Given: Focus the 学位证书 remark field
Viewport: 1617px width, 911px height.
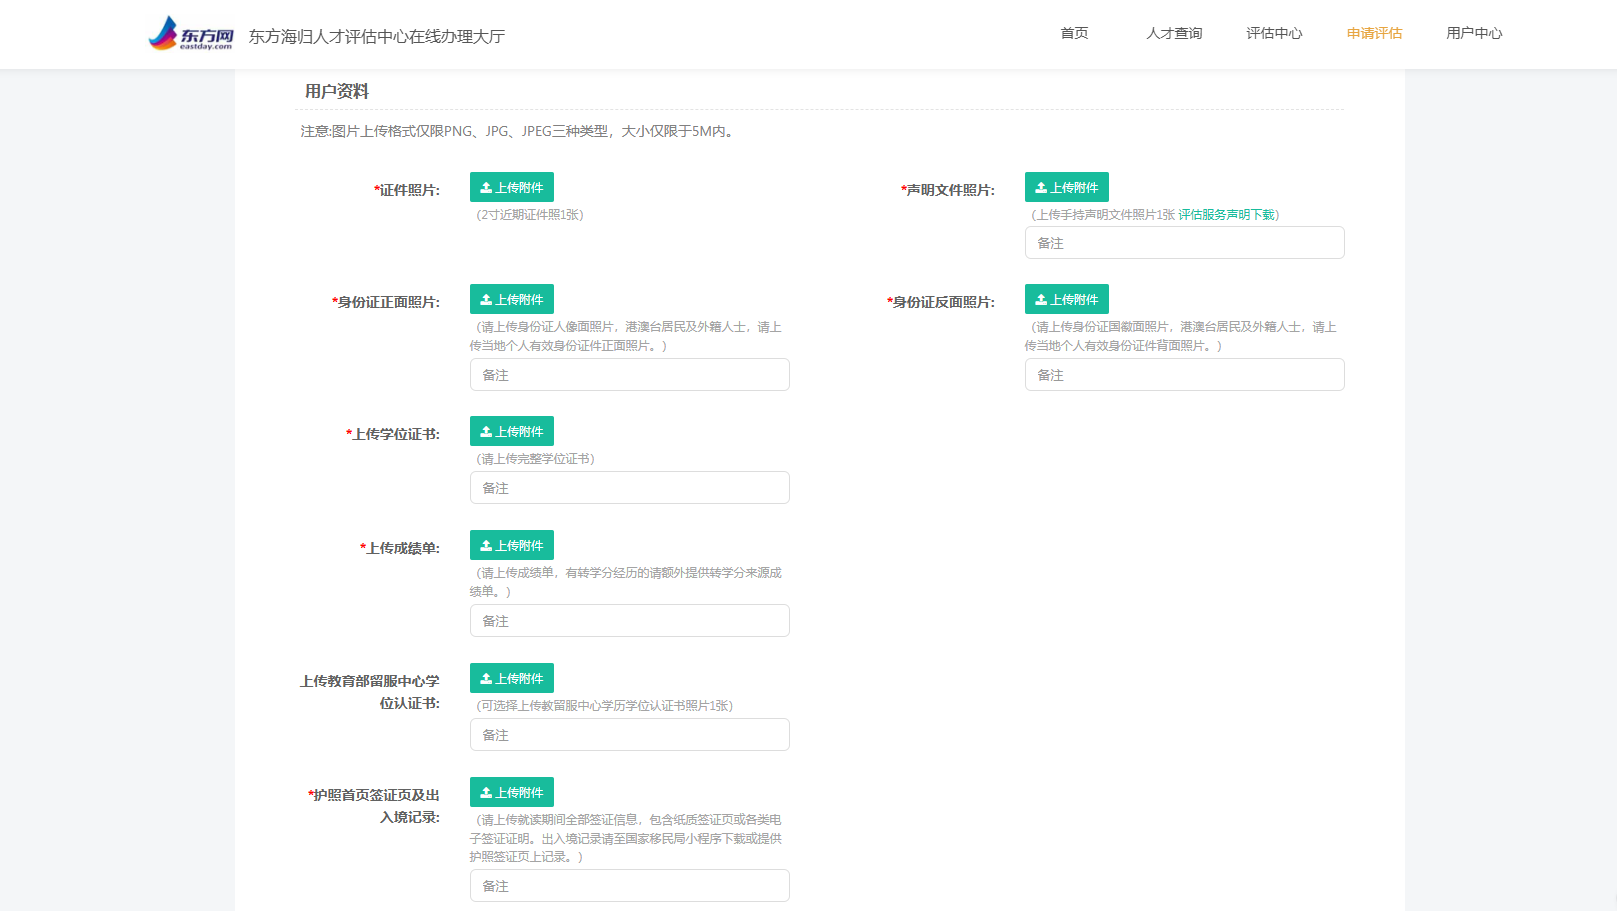Looking at the screenshot, I should (629, 488).
